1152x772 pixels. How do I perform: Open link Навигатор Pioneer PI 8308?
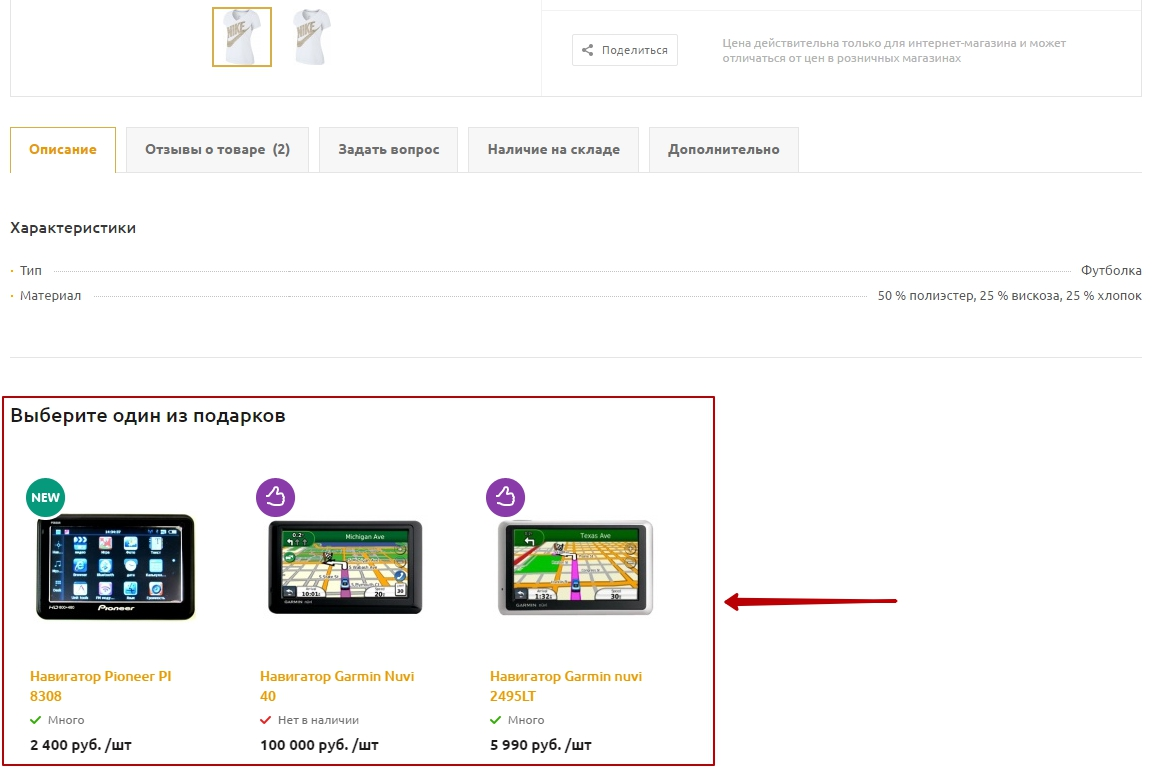click(x=101, y=686)
